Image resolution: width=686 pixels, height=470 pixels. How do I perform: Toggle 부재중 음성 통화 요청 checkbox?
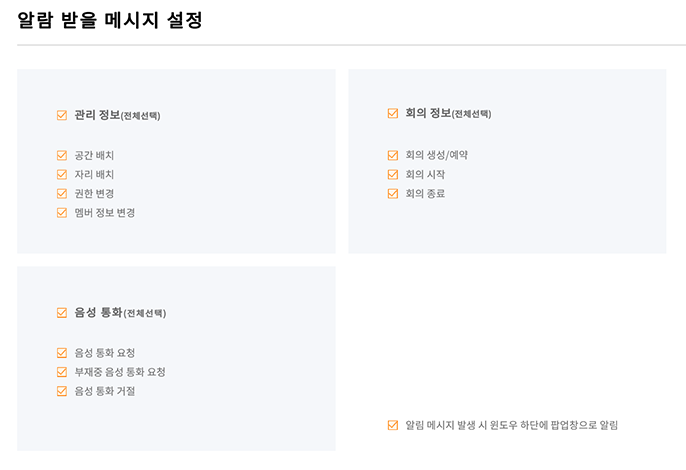click(x=62, y=372)
